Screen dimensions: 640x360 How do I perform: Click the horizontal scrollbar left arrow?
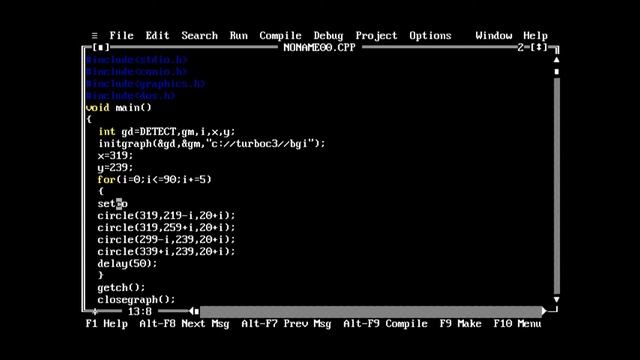click(191, 311)
